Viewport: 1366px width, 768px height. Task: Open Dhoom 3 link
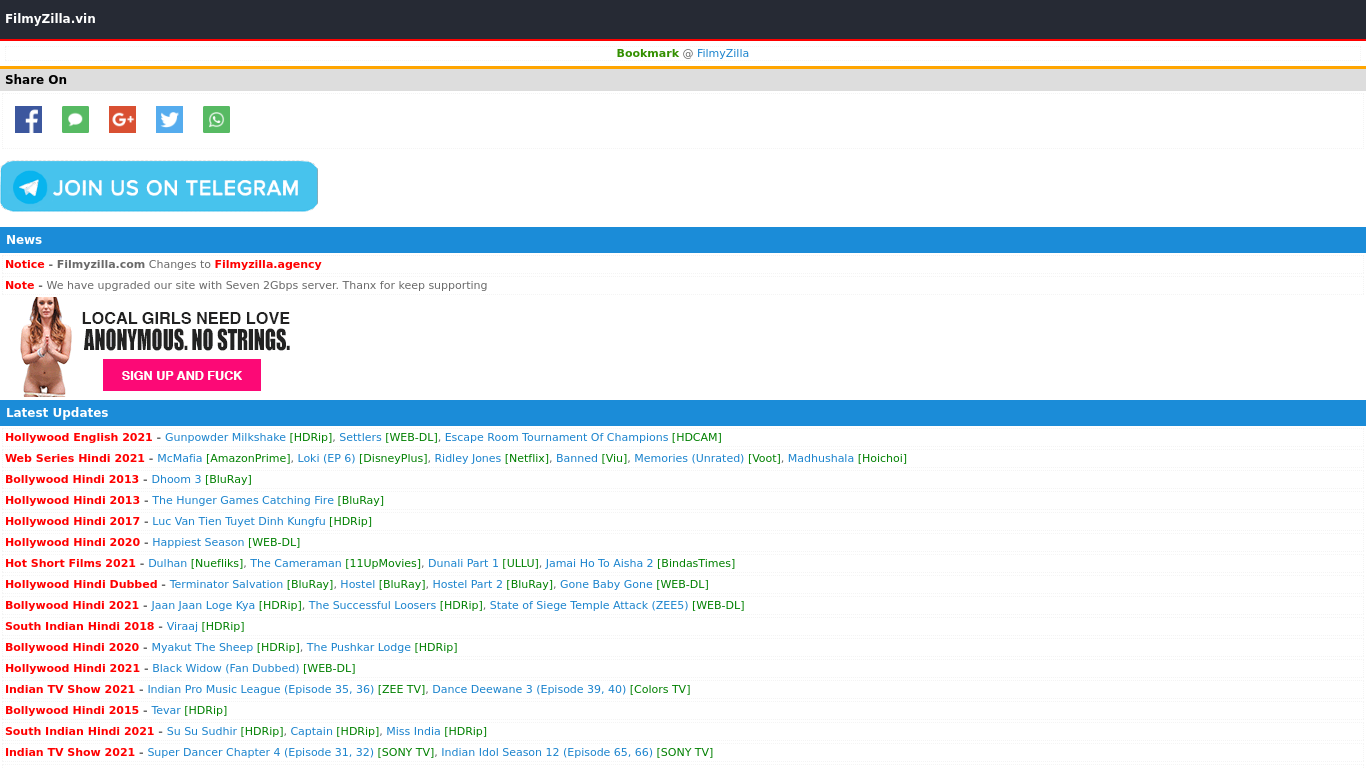[176, 480]
